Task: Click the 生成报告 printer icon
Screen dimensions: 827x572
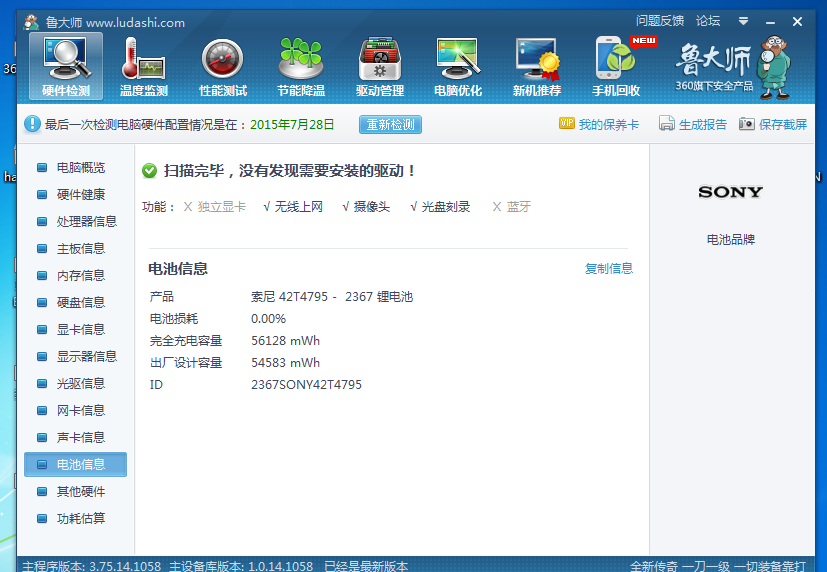Action: (667, 123)
